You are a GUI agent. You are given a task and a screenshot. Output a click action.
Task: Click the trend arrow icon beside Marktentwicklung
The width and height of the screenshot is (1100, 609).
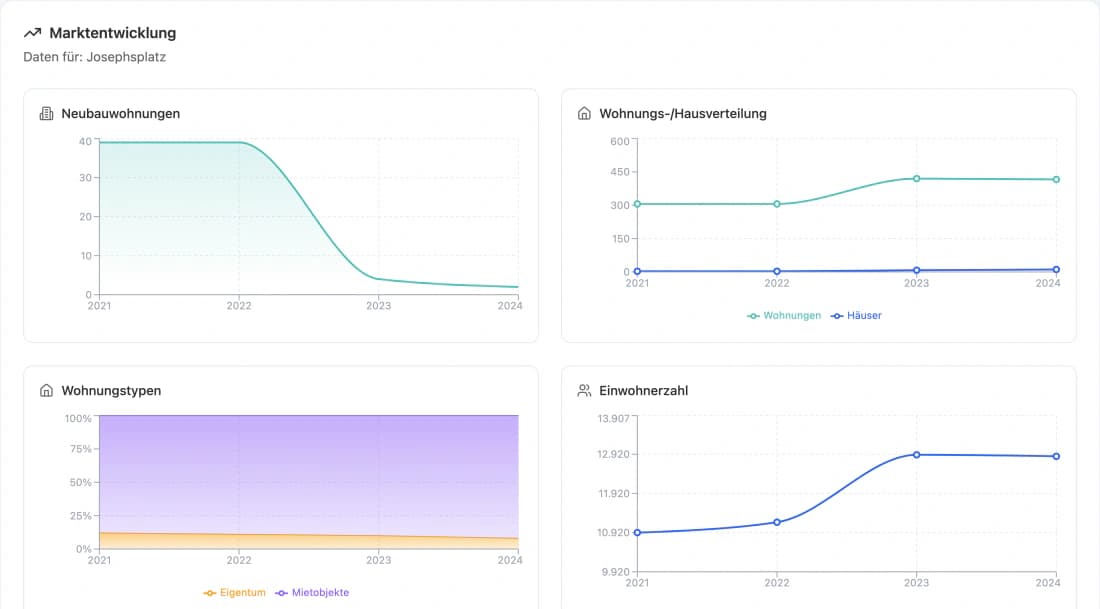click(x=32, y=33)
